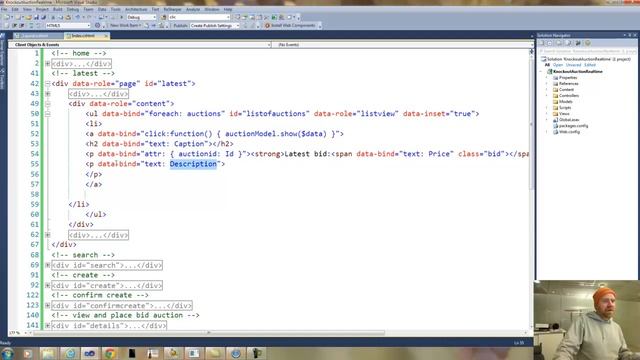Select the KnockoutAuctionRealtime project node
Screen dimensions: 640x360
pos(576,71)
